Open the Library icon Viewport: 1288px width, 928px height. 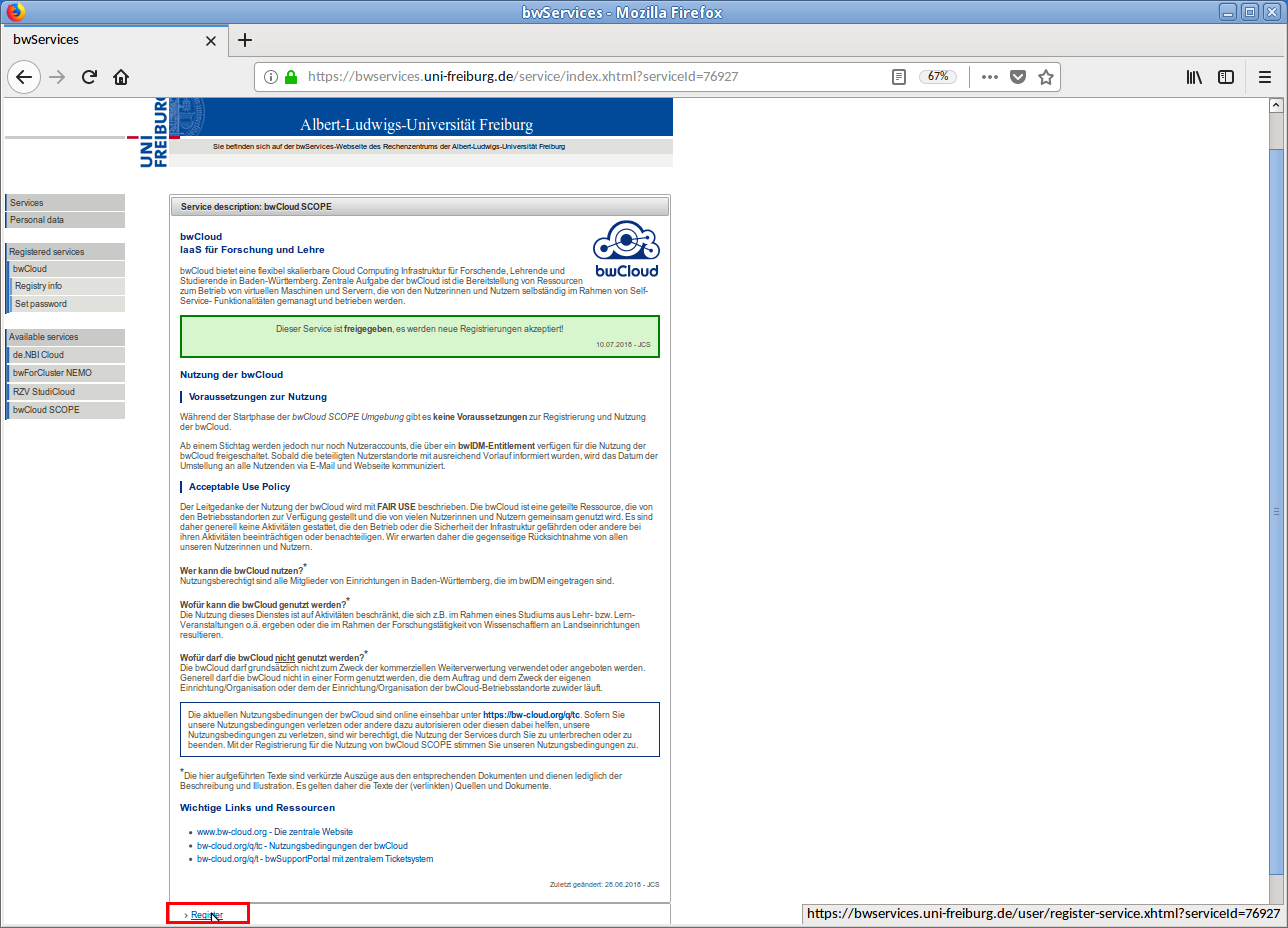pyautogui.click(x=1194, y=77)
